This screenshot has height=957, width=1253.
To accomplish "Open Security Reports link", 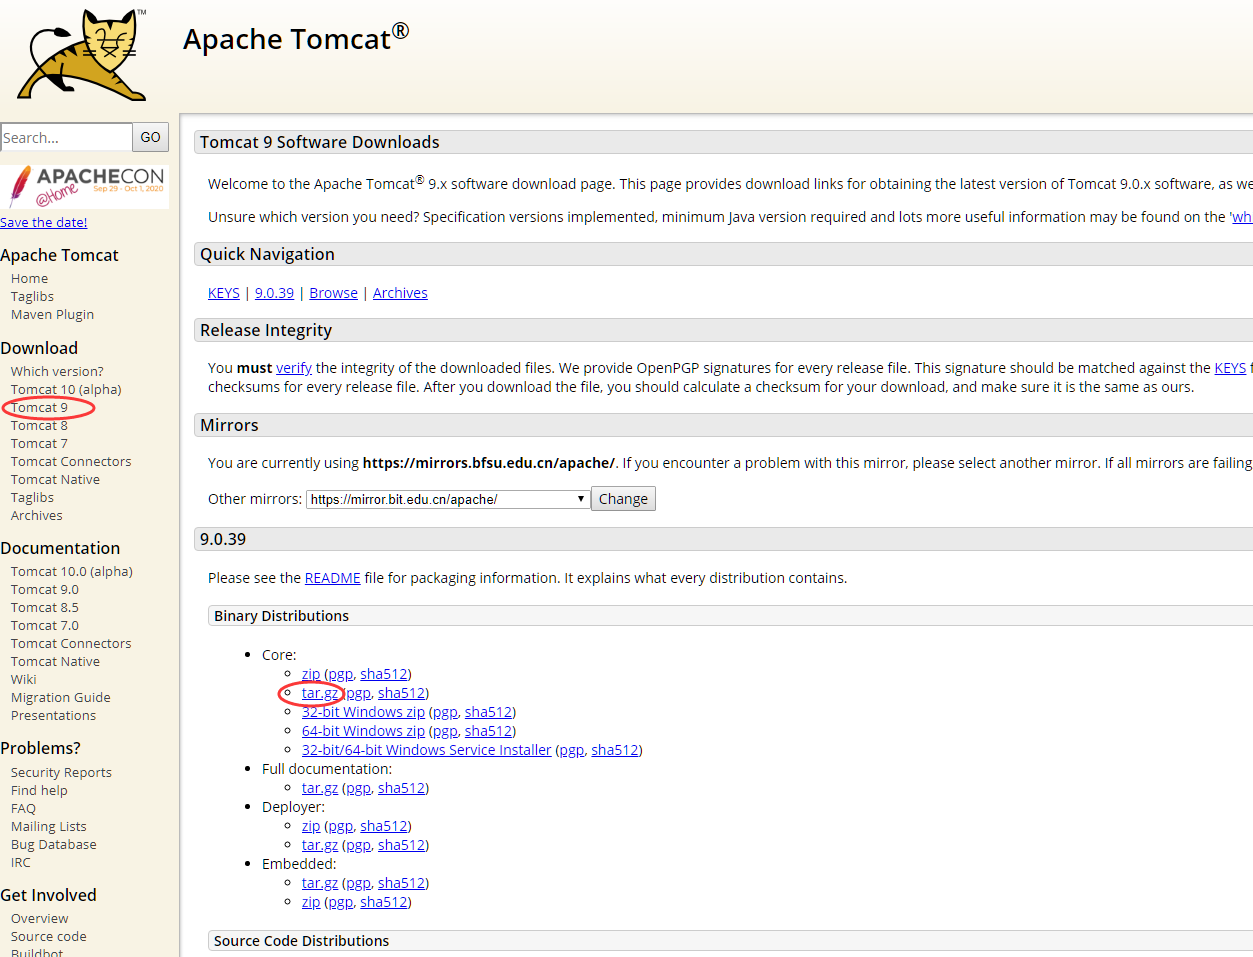I will pos(61,772).
